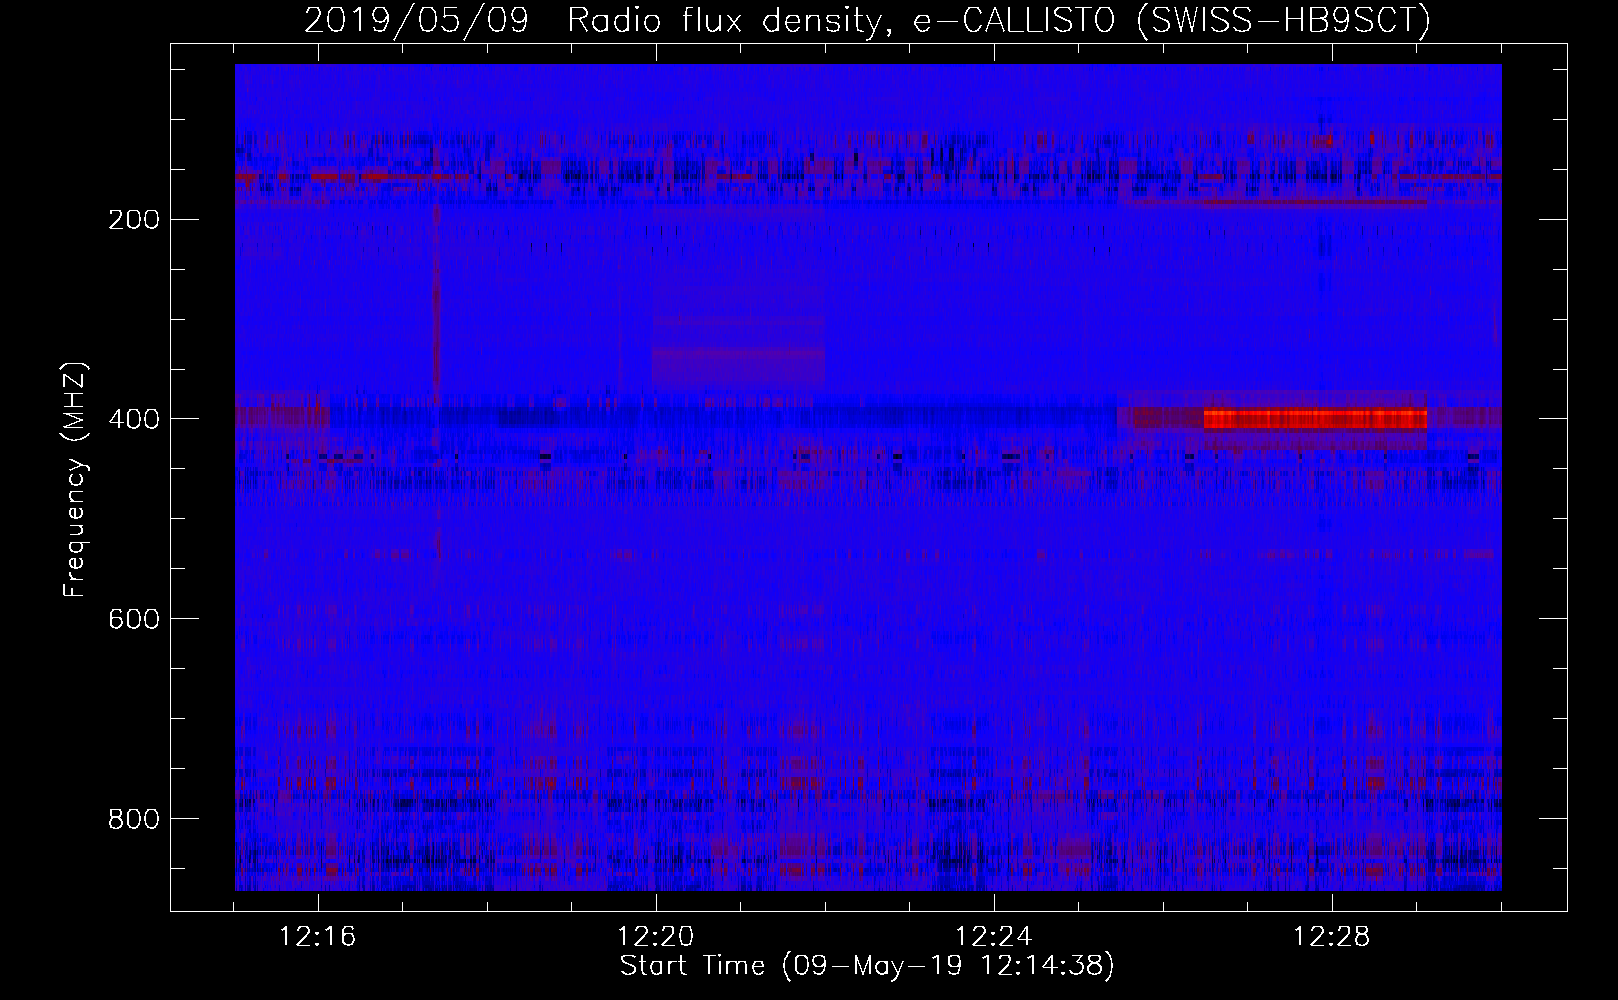This screenshot has width=1618, height=1000.
Task: Click the 200 frequency tick label
Action: [x=133, y=218]
